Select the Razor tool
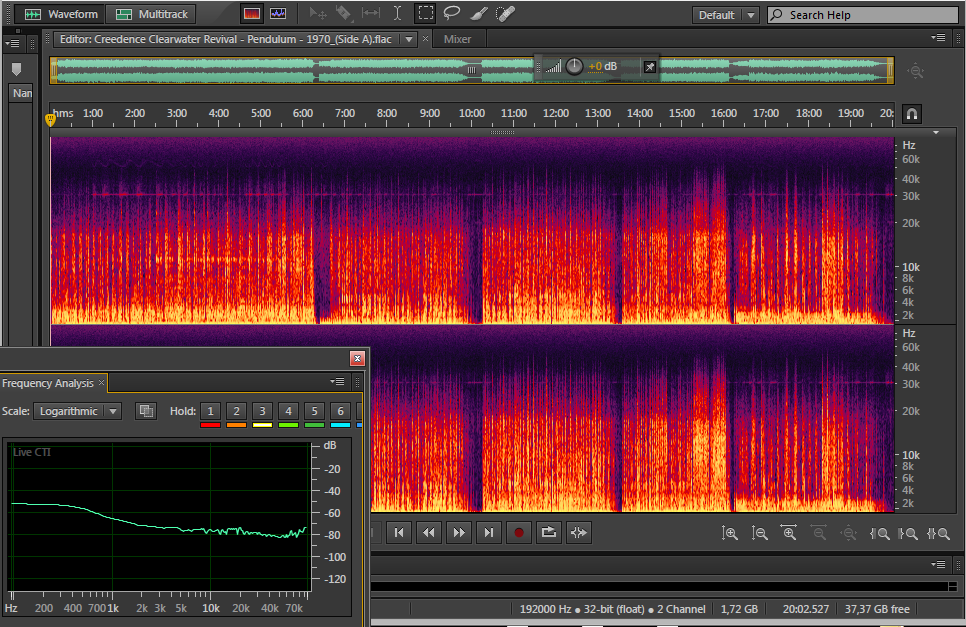The height and width of the screenshot is (627, 966). pos(344,14)
